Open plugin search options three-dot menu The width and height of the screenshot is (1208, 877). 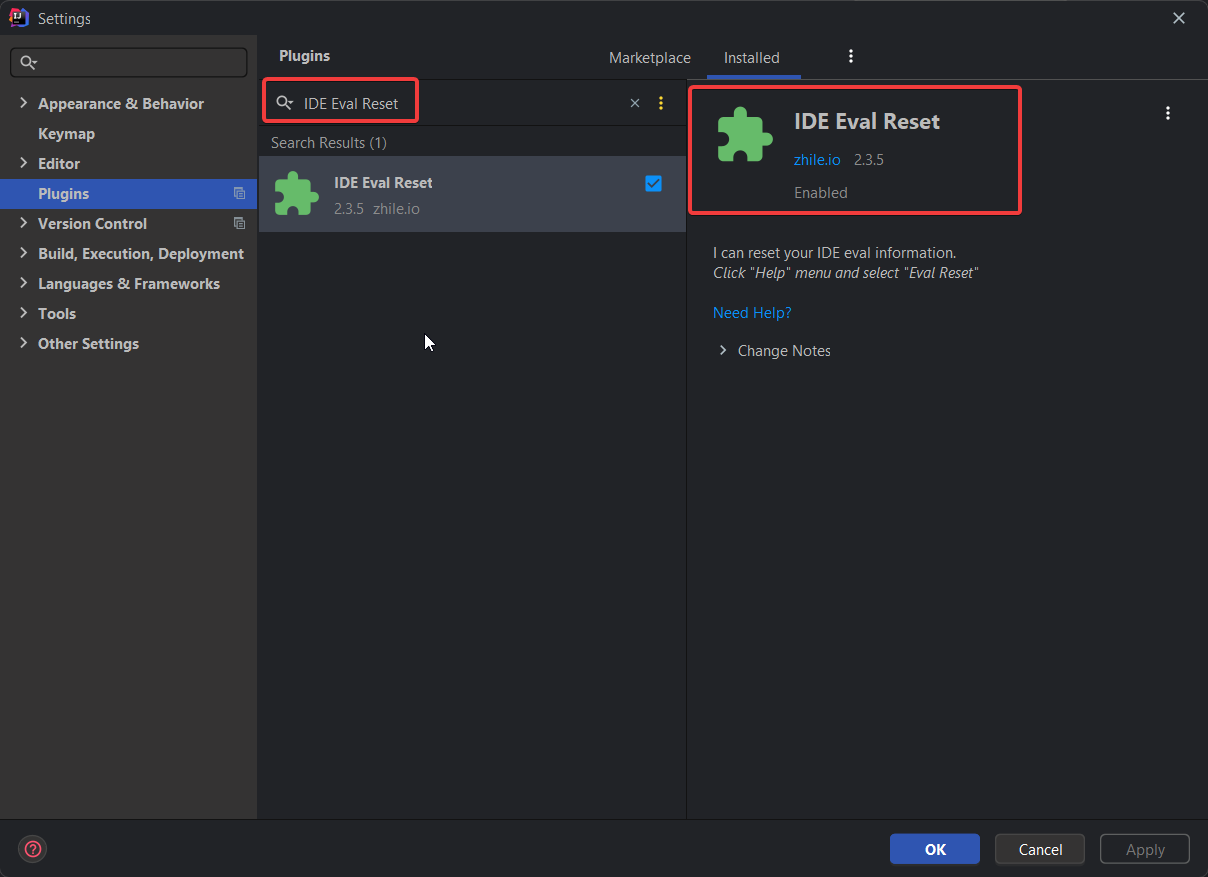(x=661, y=103)
